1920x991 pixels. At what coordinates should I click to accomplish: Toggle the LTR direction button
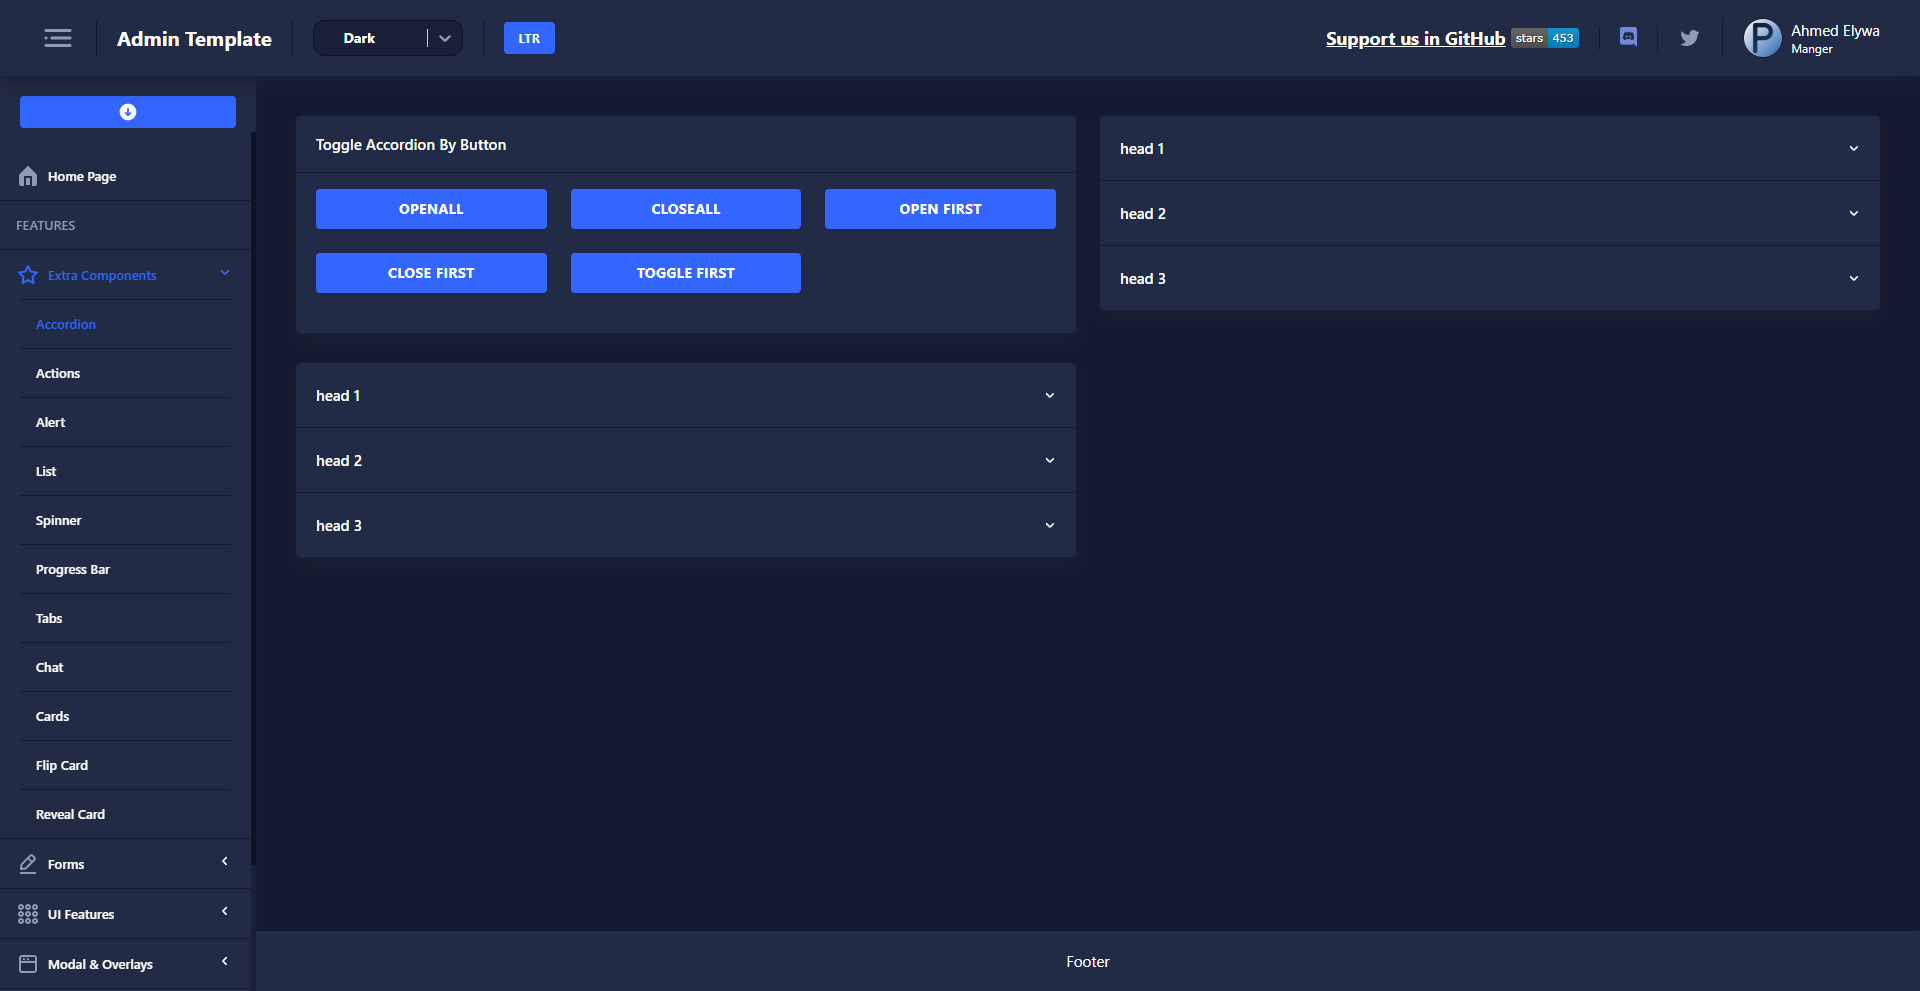(x=529, y=38)
